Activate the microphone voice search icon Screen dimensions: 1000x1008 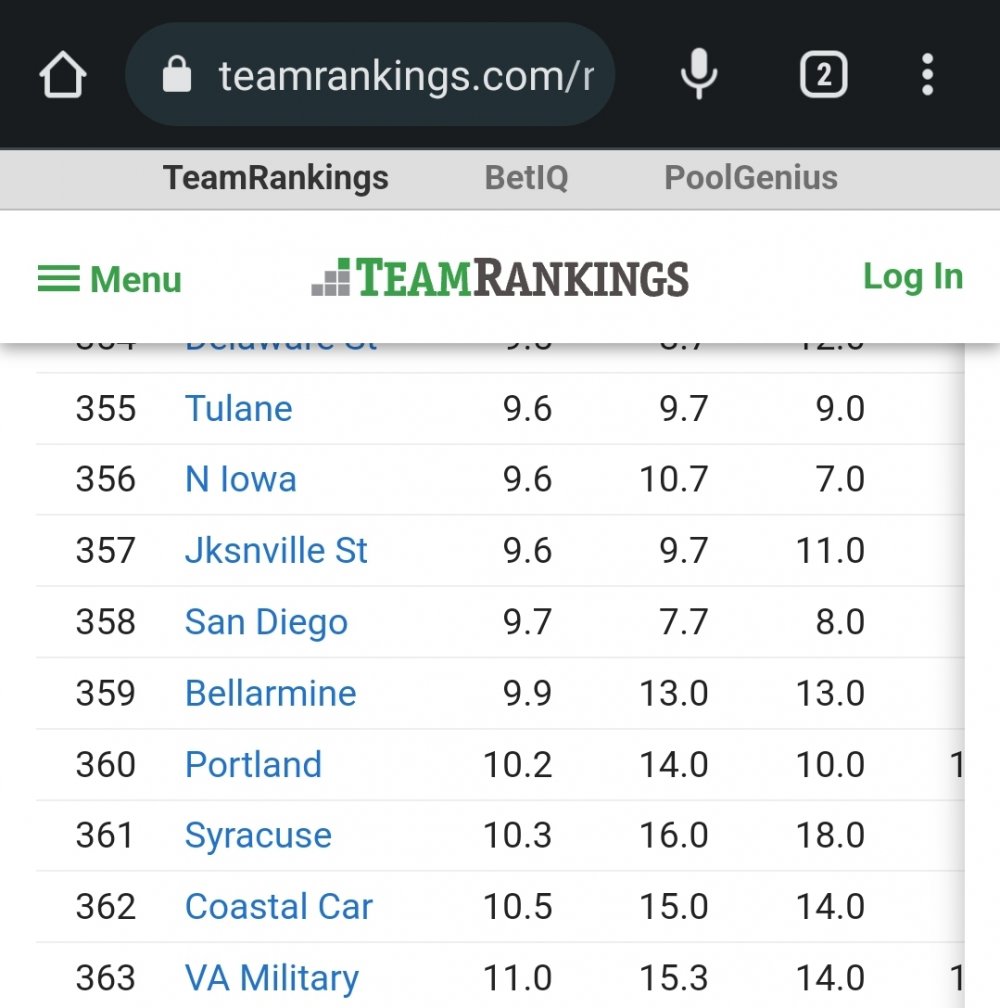pos(698,75)
